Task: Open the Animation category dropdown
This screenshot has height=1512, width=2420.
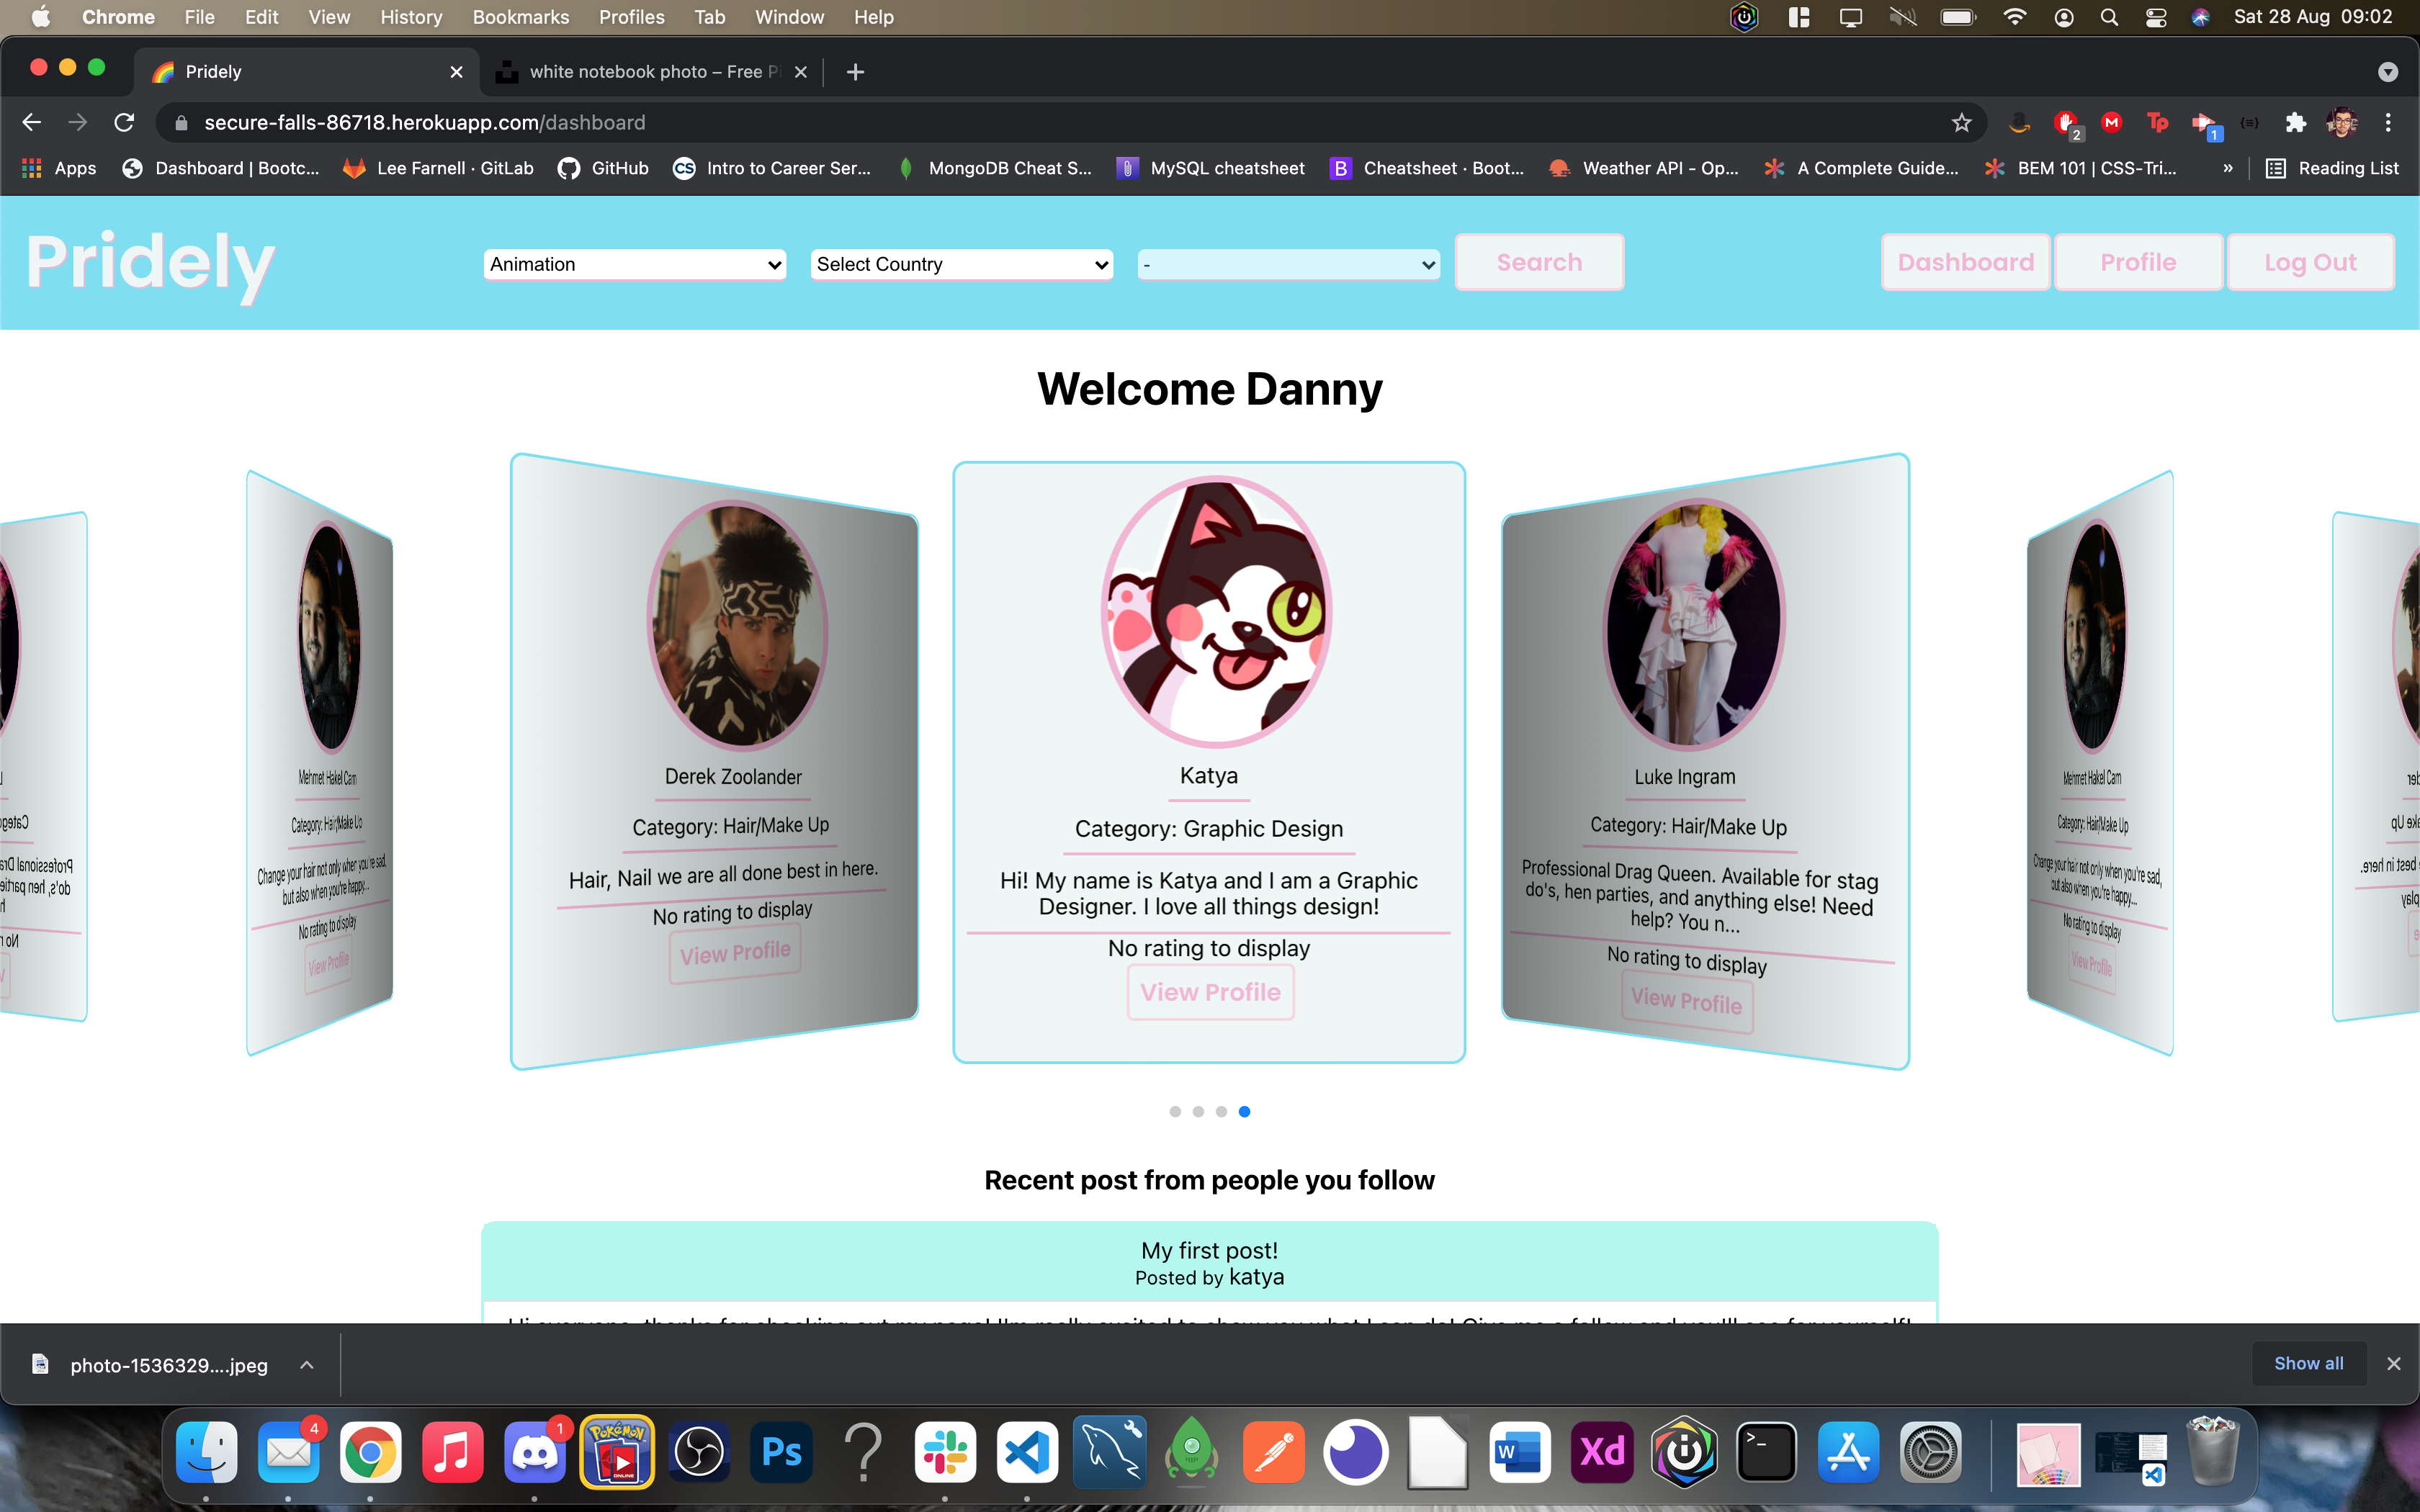Action: tap(635, 264)
